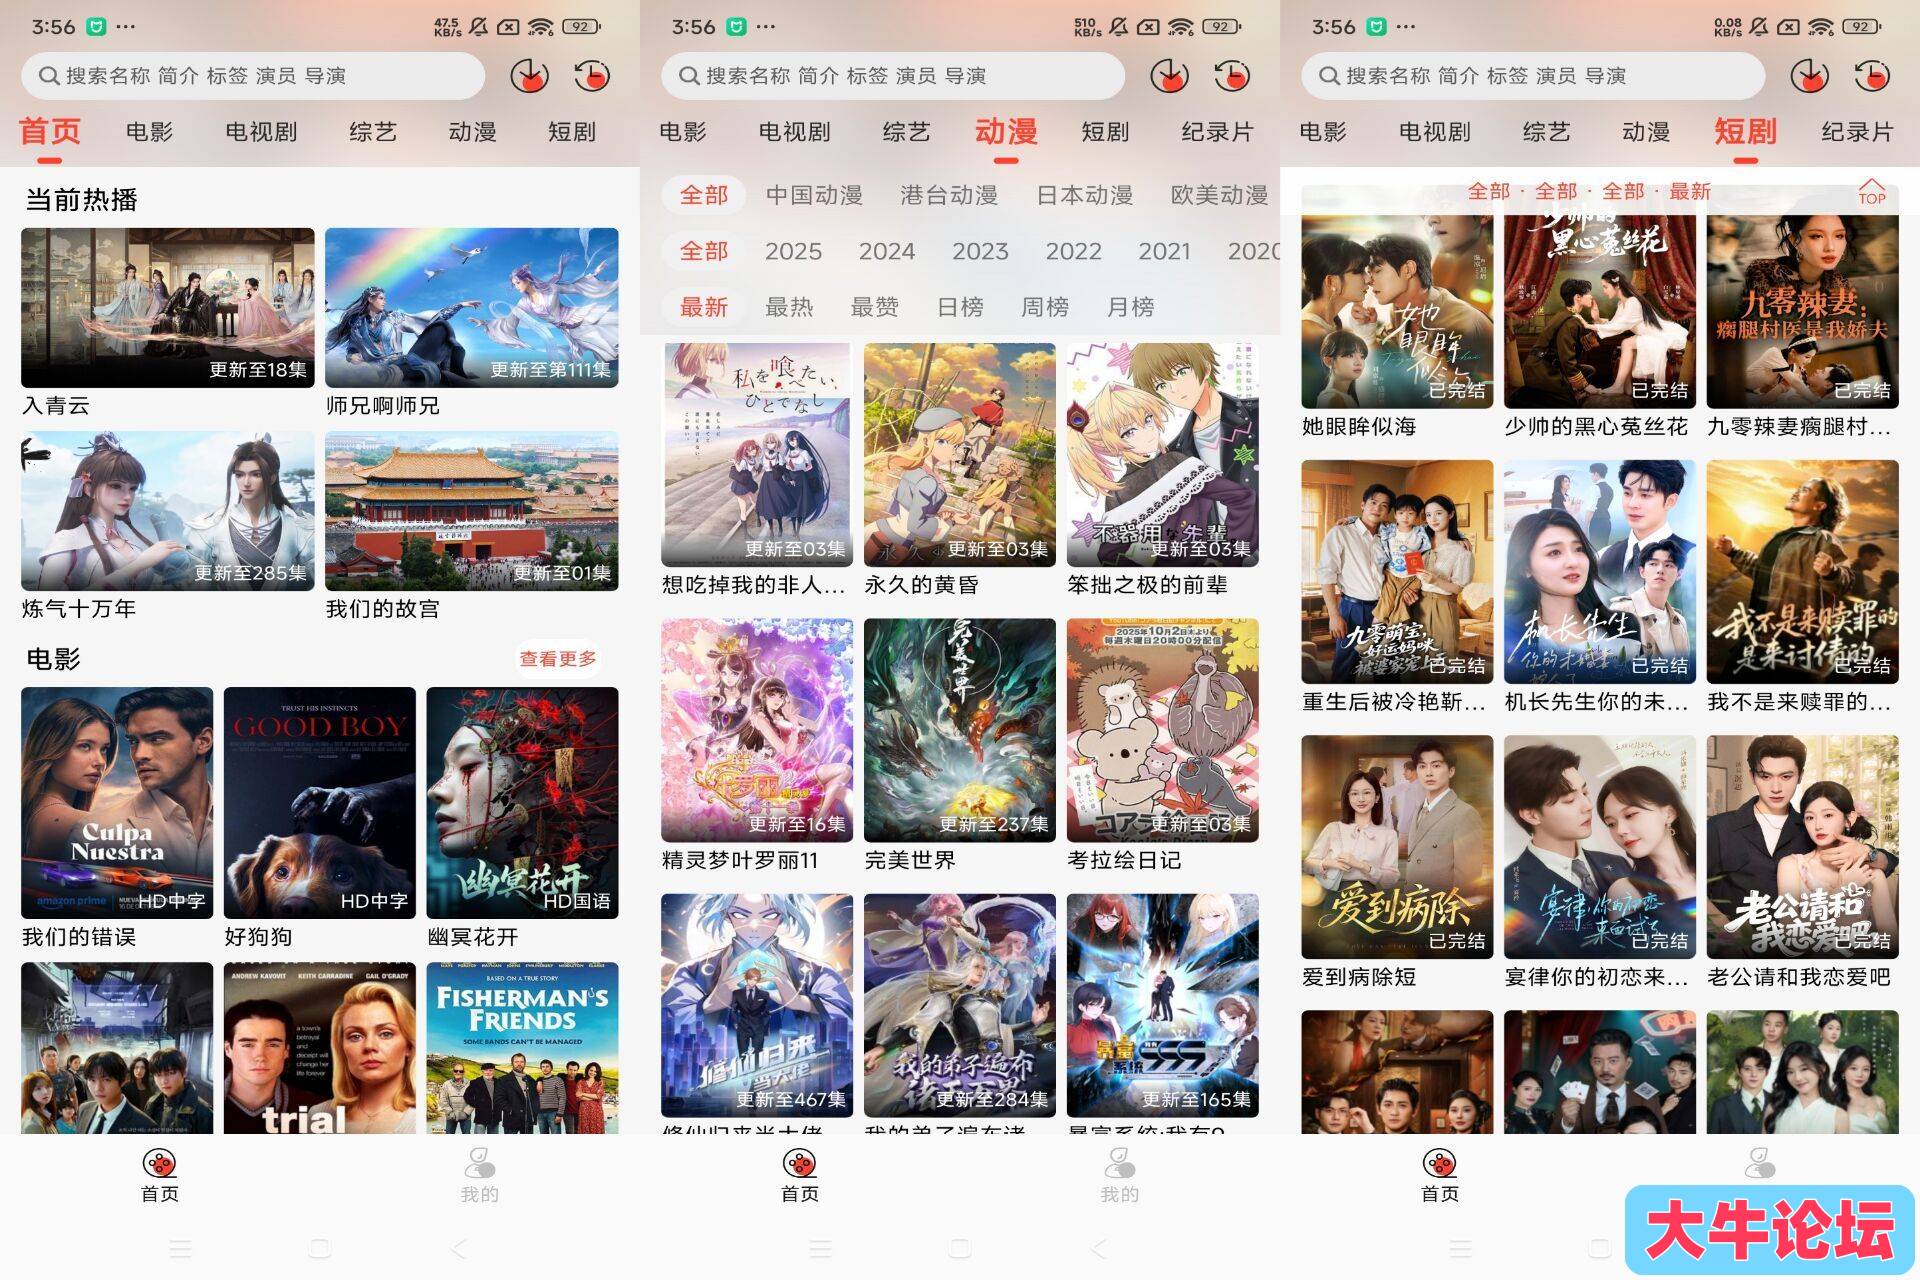Switch to 综艺 tab on 首页 screen
This screenshot has height=1280, width=1920.
(373, 132)
